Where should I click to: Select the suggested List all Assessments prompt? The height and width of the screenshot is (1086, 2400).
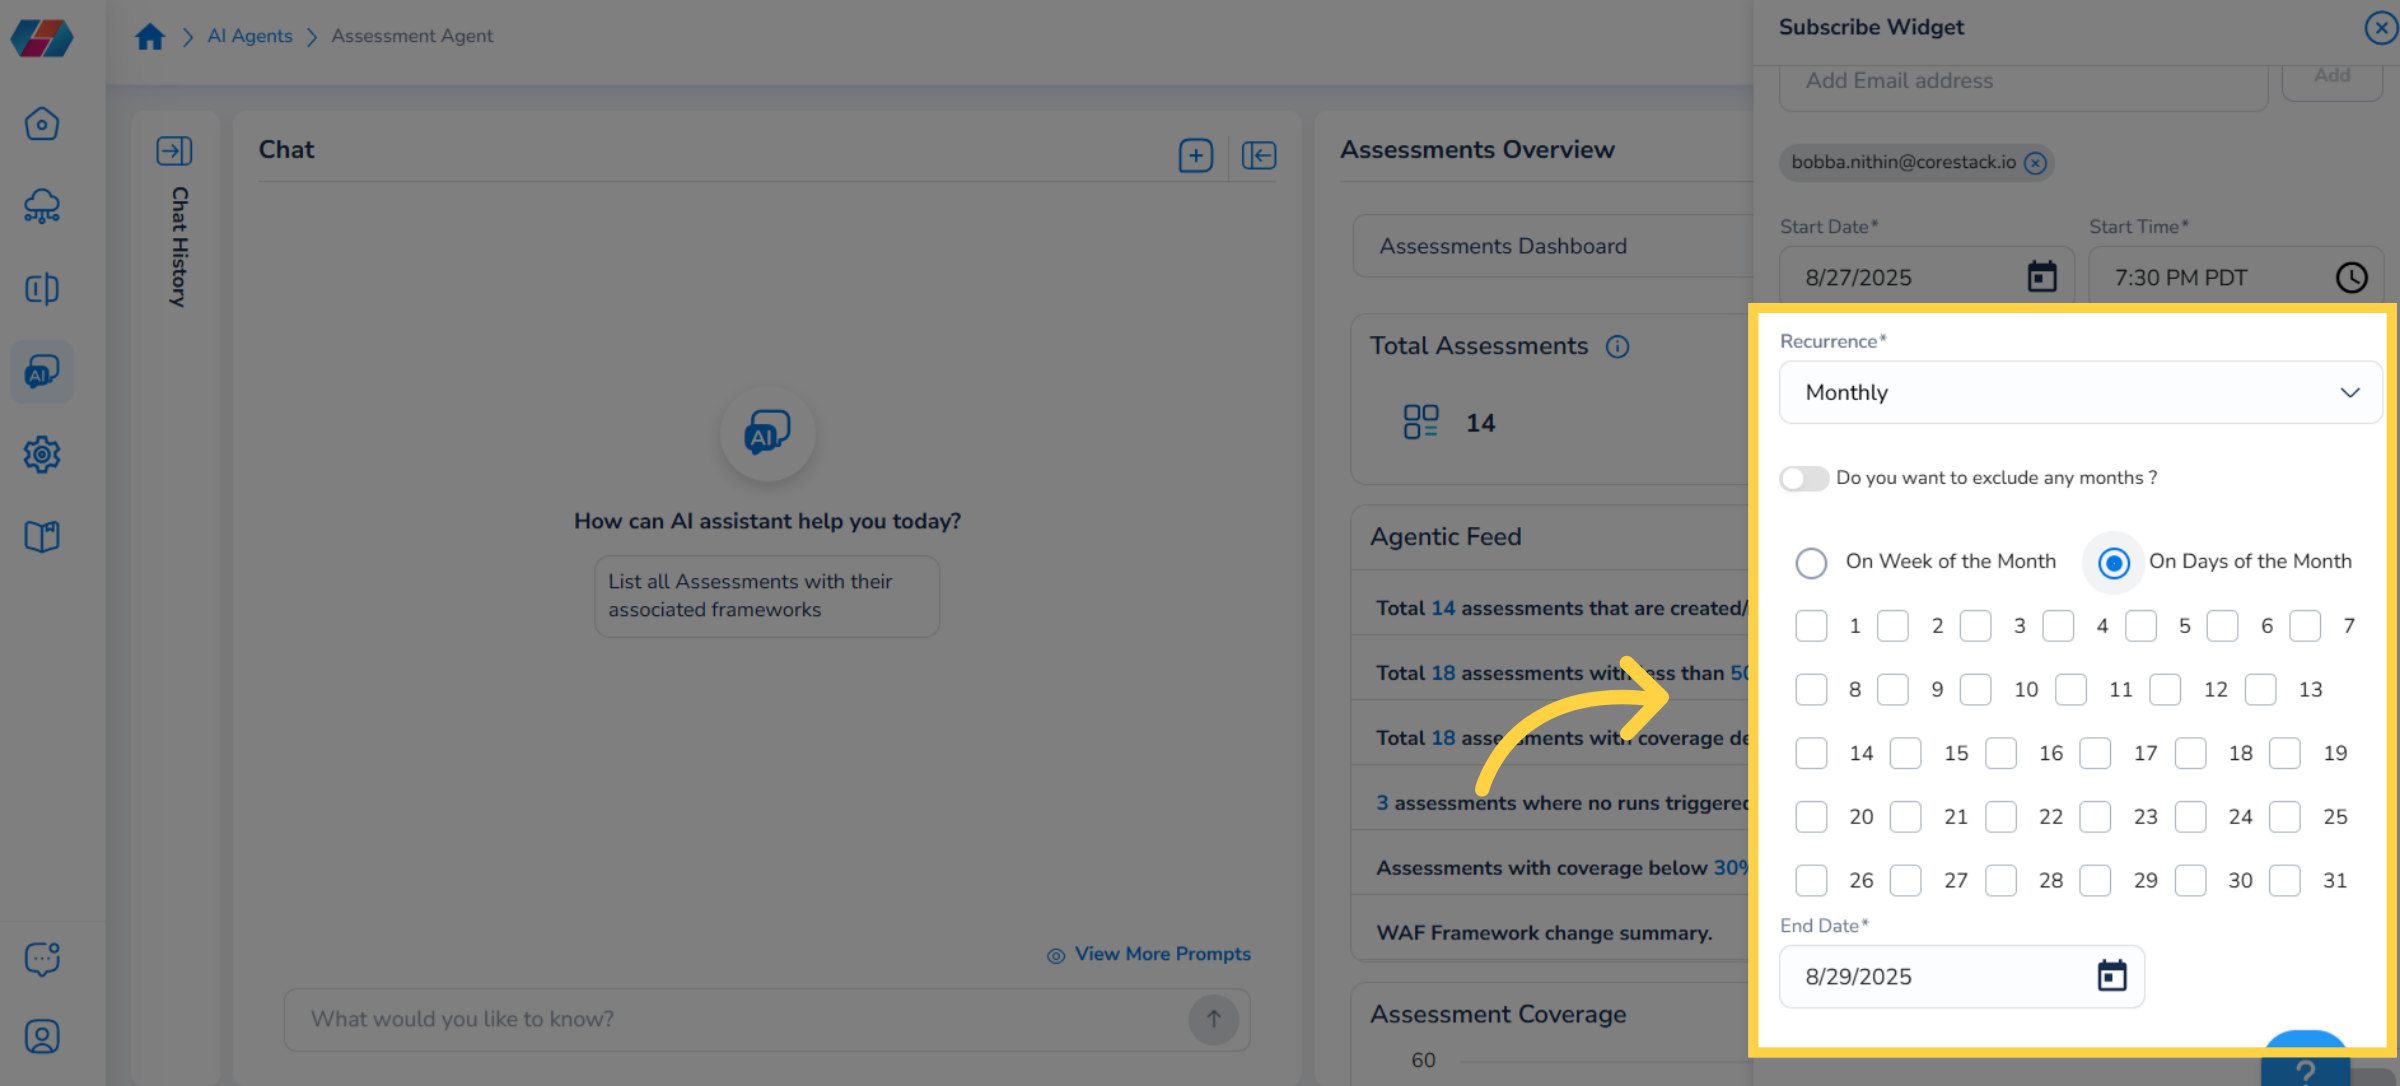(767, 596)
